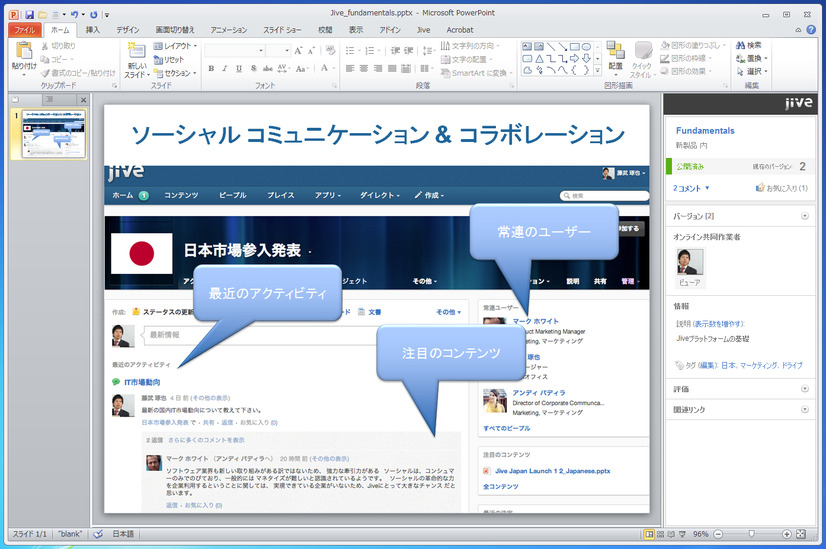Open the Layout (レイアウト) dropdown
Image resolution: width=826 pixels, height=549 pixels.
pyautogui.click(x=175, y=46)
